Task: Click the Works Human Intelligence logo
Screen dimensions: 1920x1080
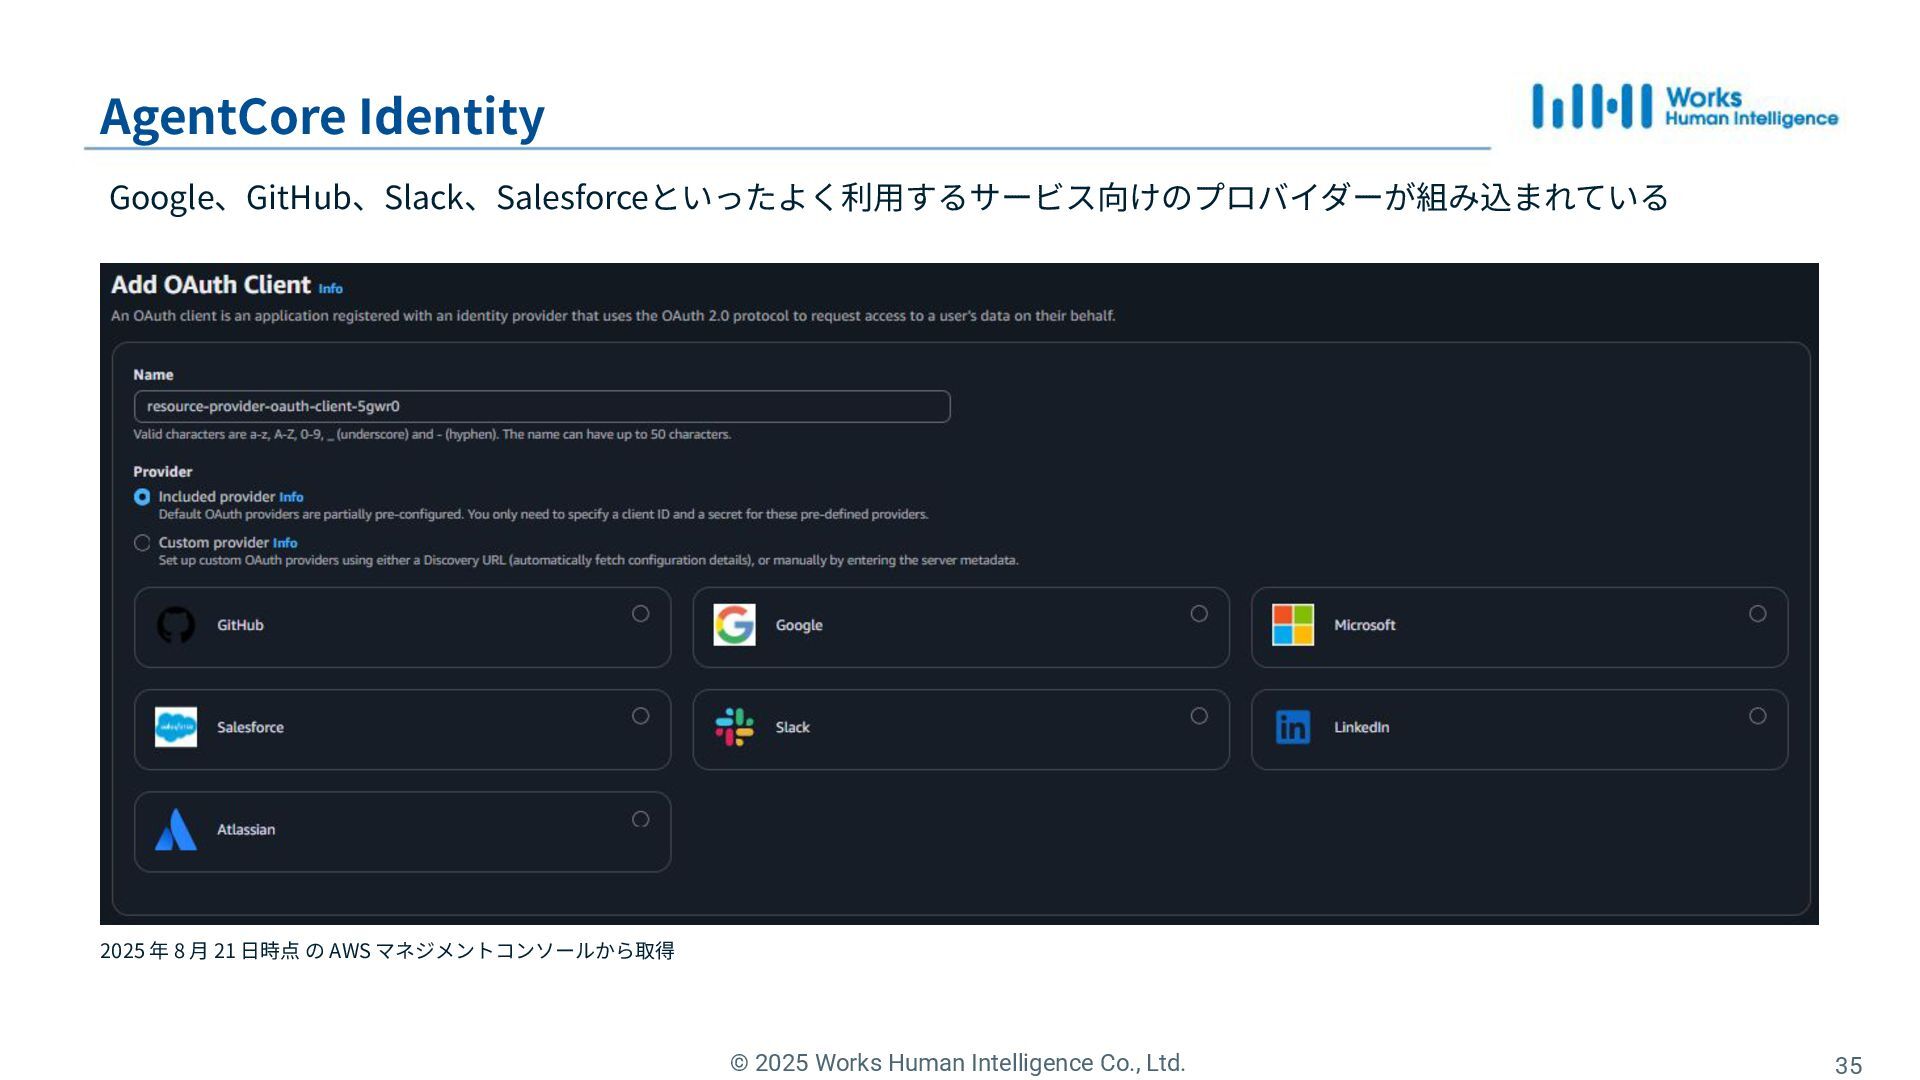Action: (x=1685, y=106)
